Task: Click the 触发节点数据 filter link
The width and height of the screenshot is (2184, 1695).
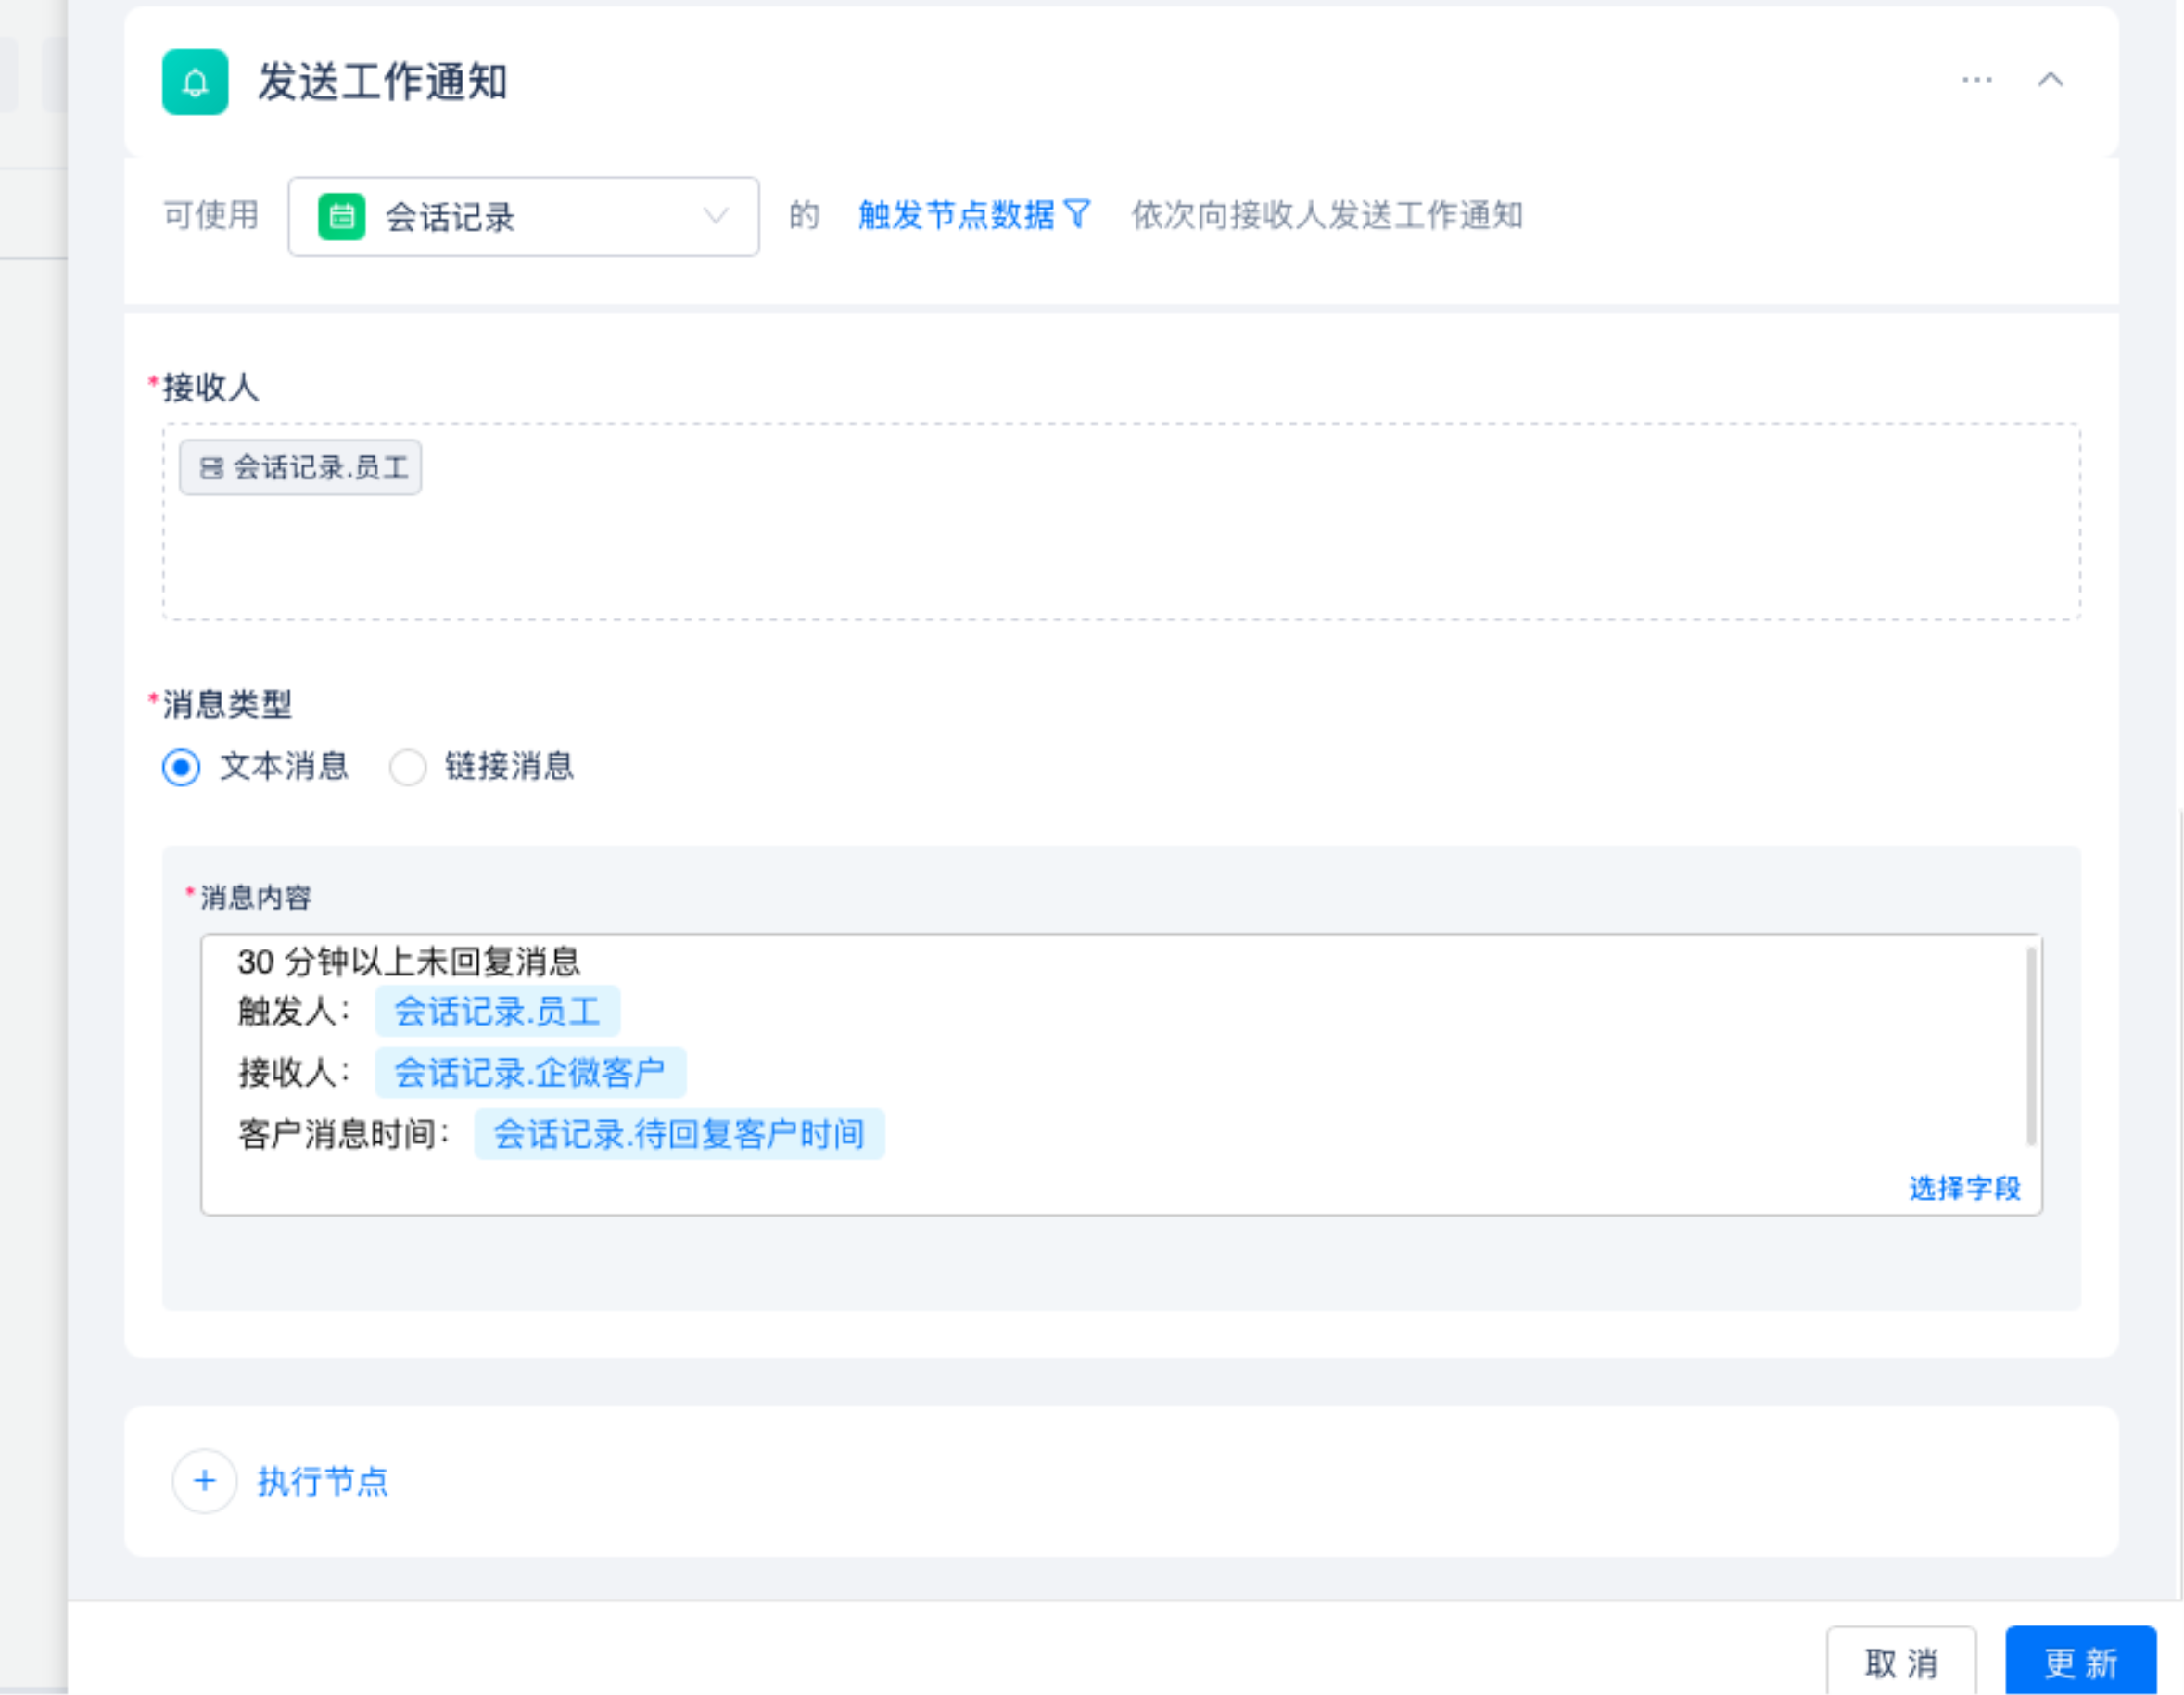Action: [956, 215]
